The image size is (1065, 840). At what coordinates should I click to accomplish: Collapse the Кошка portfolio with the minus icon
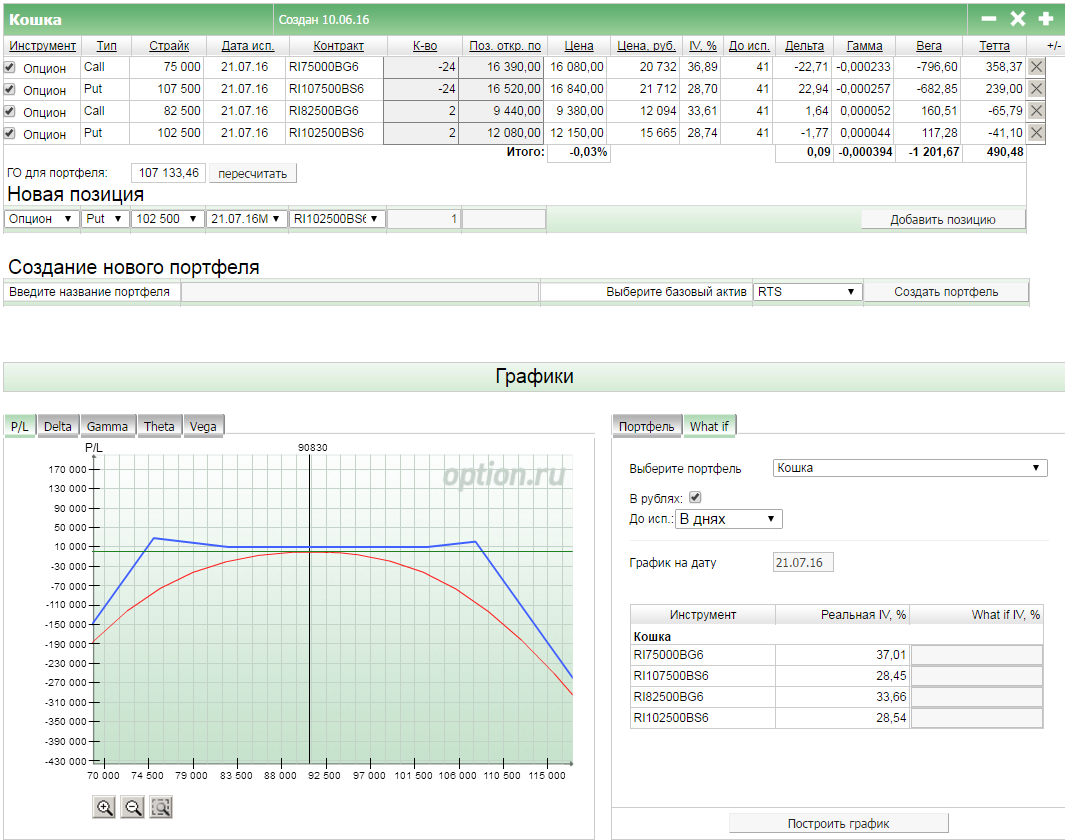pos(989,19)
